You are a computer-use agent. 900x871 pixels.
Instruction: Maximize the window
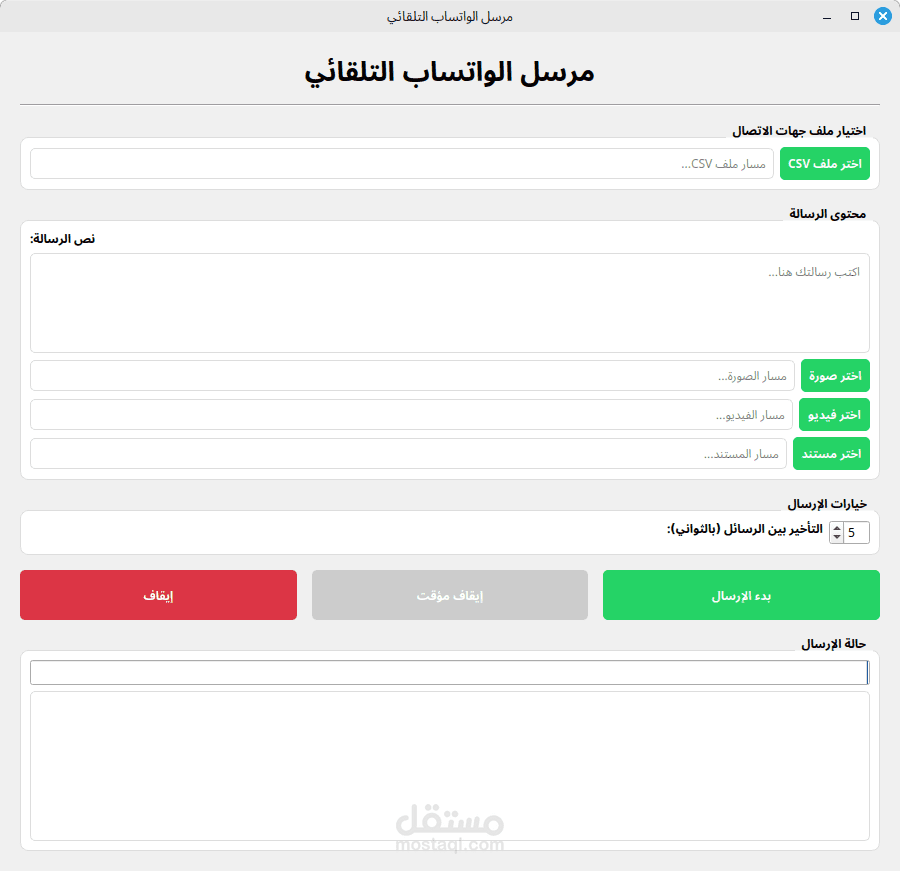point(855,16)
